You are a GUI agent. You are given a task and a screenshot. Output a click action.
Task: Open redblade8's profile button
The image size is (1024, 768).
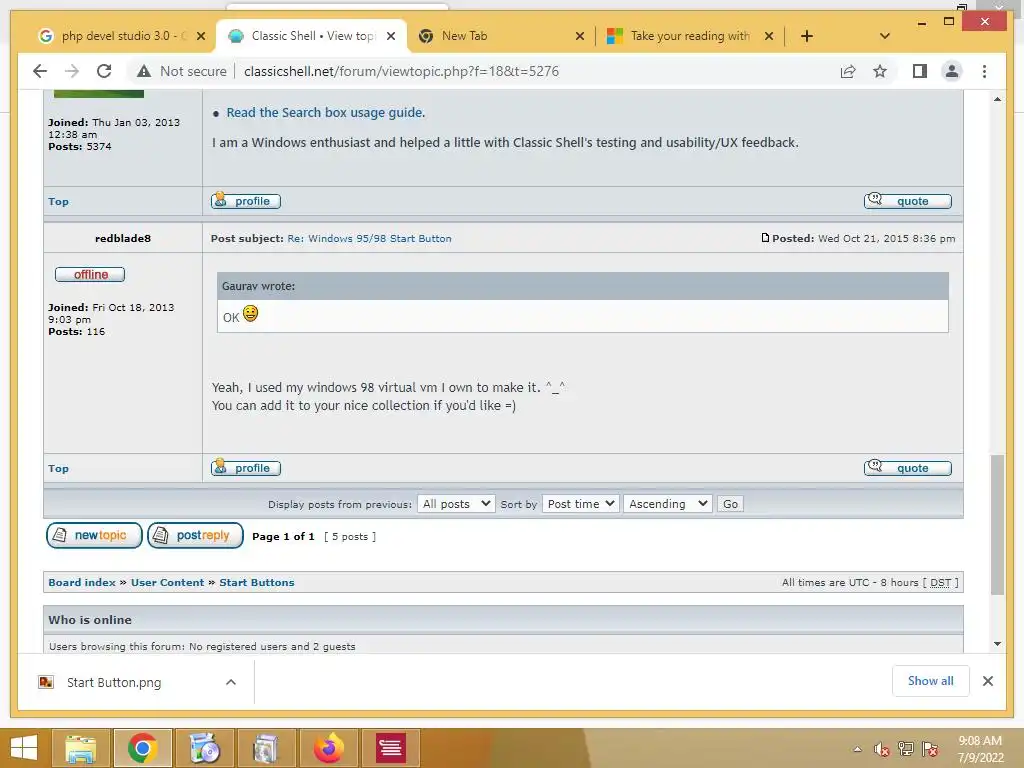pyautogui.click(x=246, y=468)
